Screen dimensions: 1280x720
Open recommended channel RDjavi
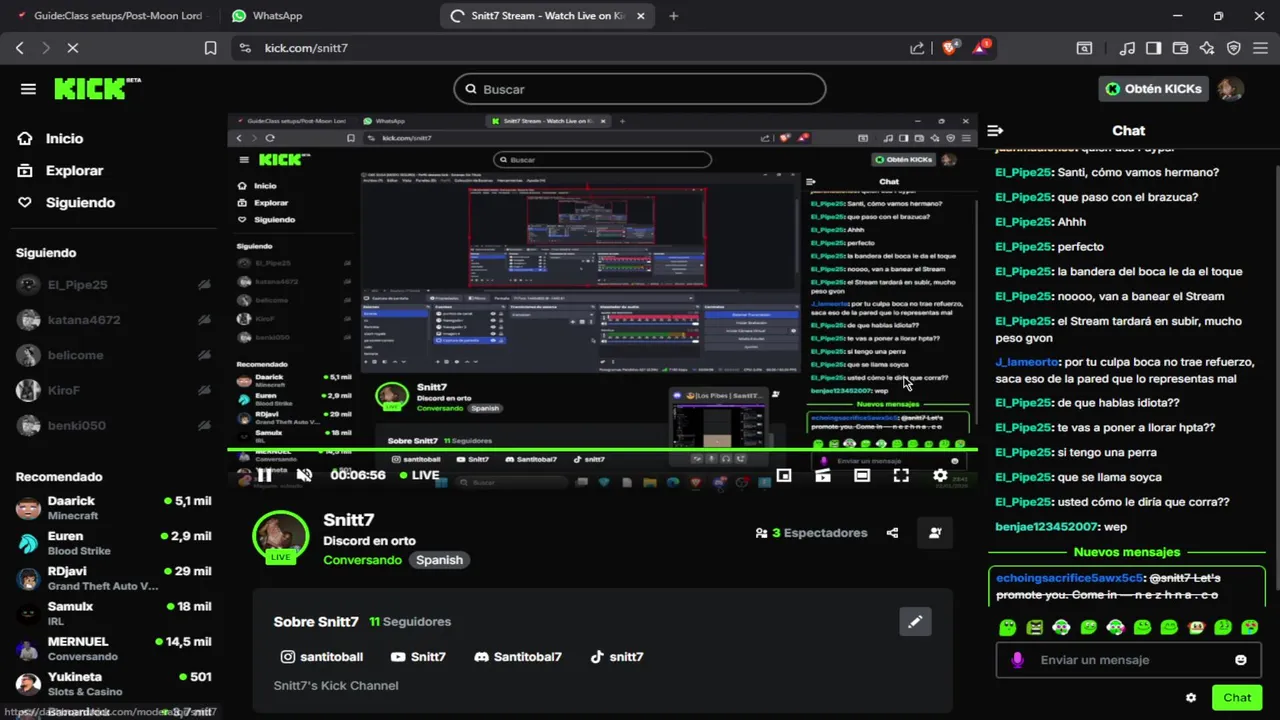(112, 578)
